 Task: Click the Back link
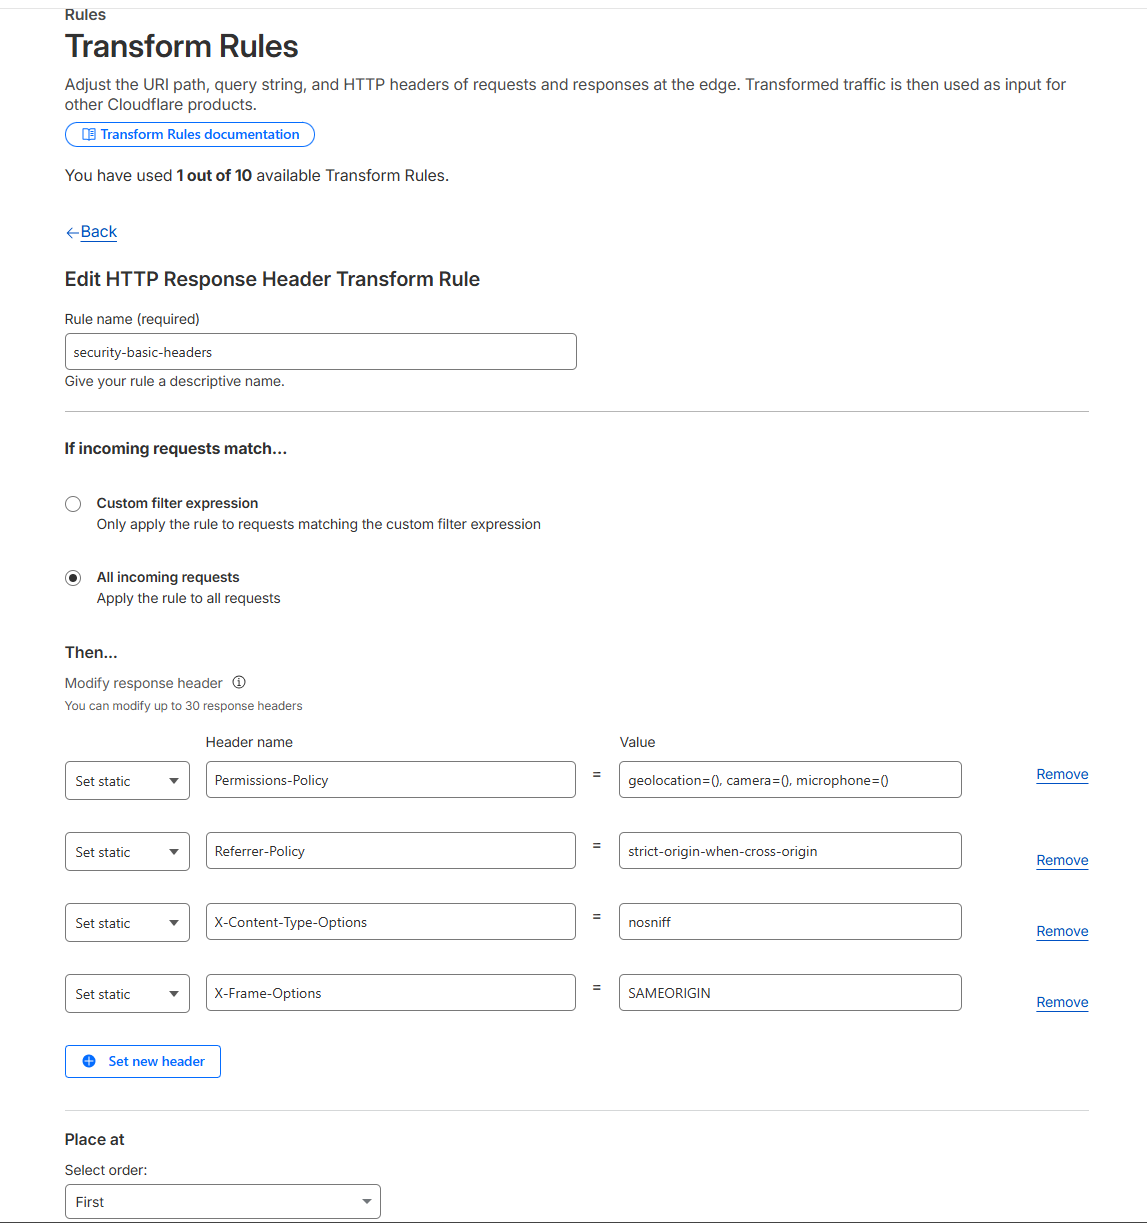point(97,231)
